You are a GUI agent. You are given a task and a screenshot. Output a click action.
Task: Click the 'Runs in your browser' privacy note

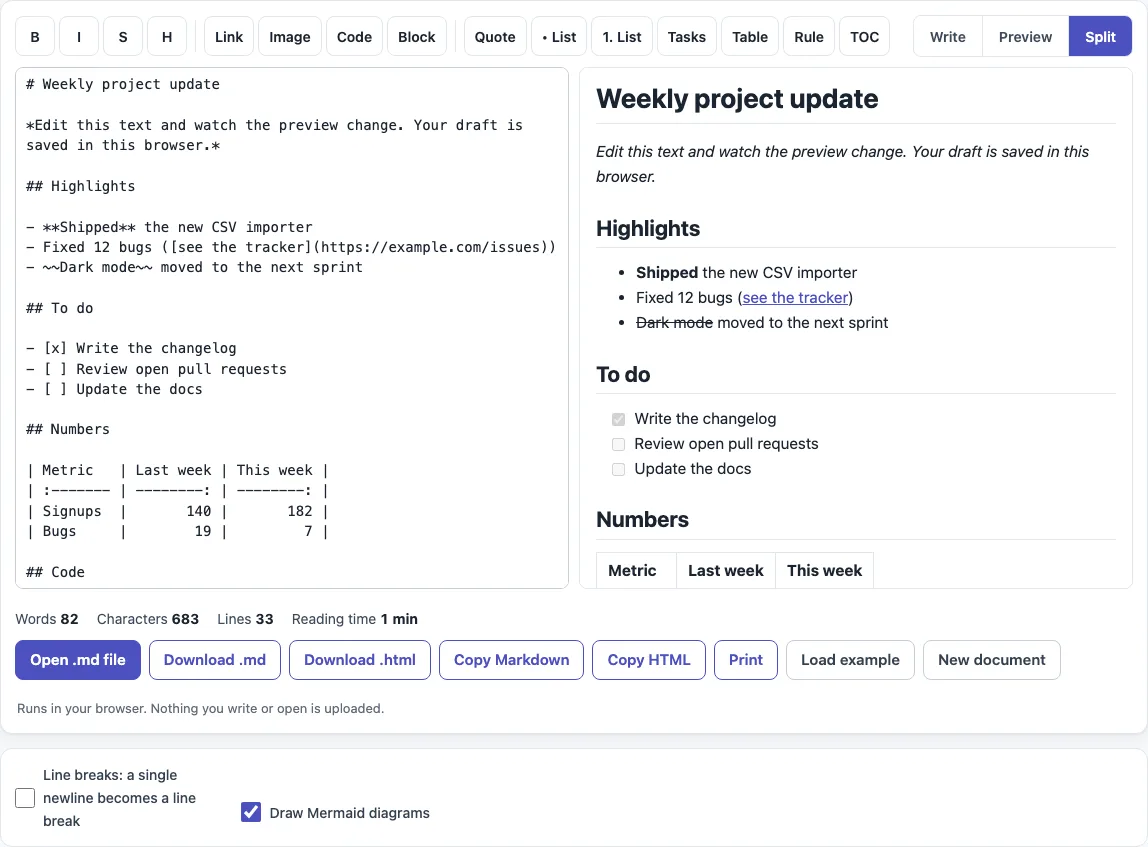coord(201,708)
